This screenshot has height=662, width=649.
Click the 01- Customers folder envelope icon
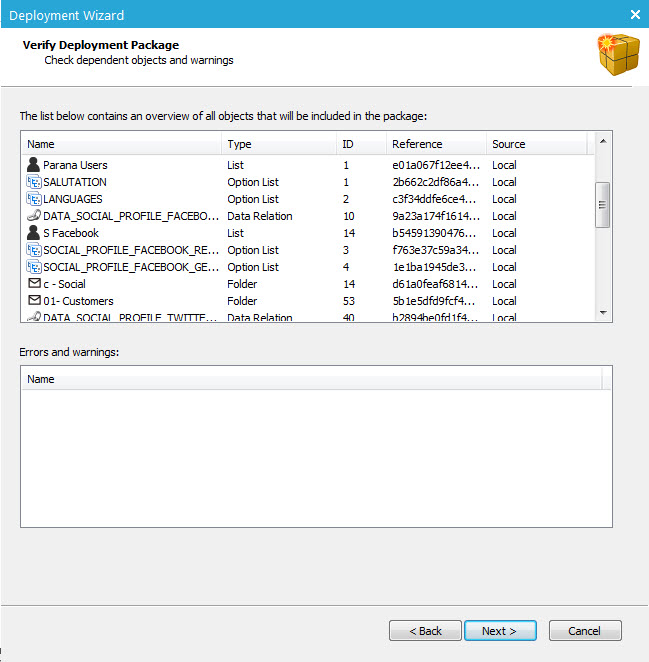coord(33,301)
